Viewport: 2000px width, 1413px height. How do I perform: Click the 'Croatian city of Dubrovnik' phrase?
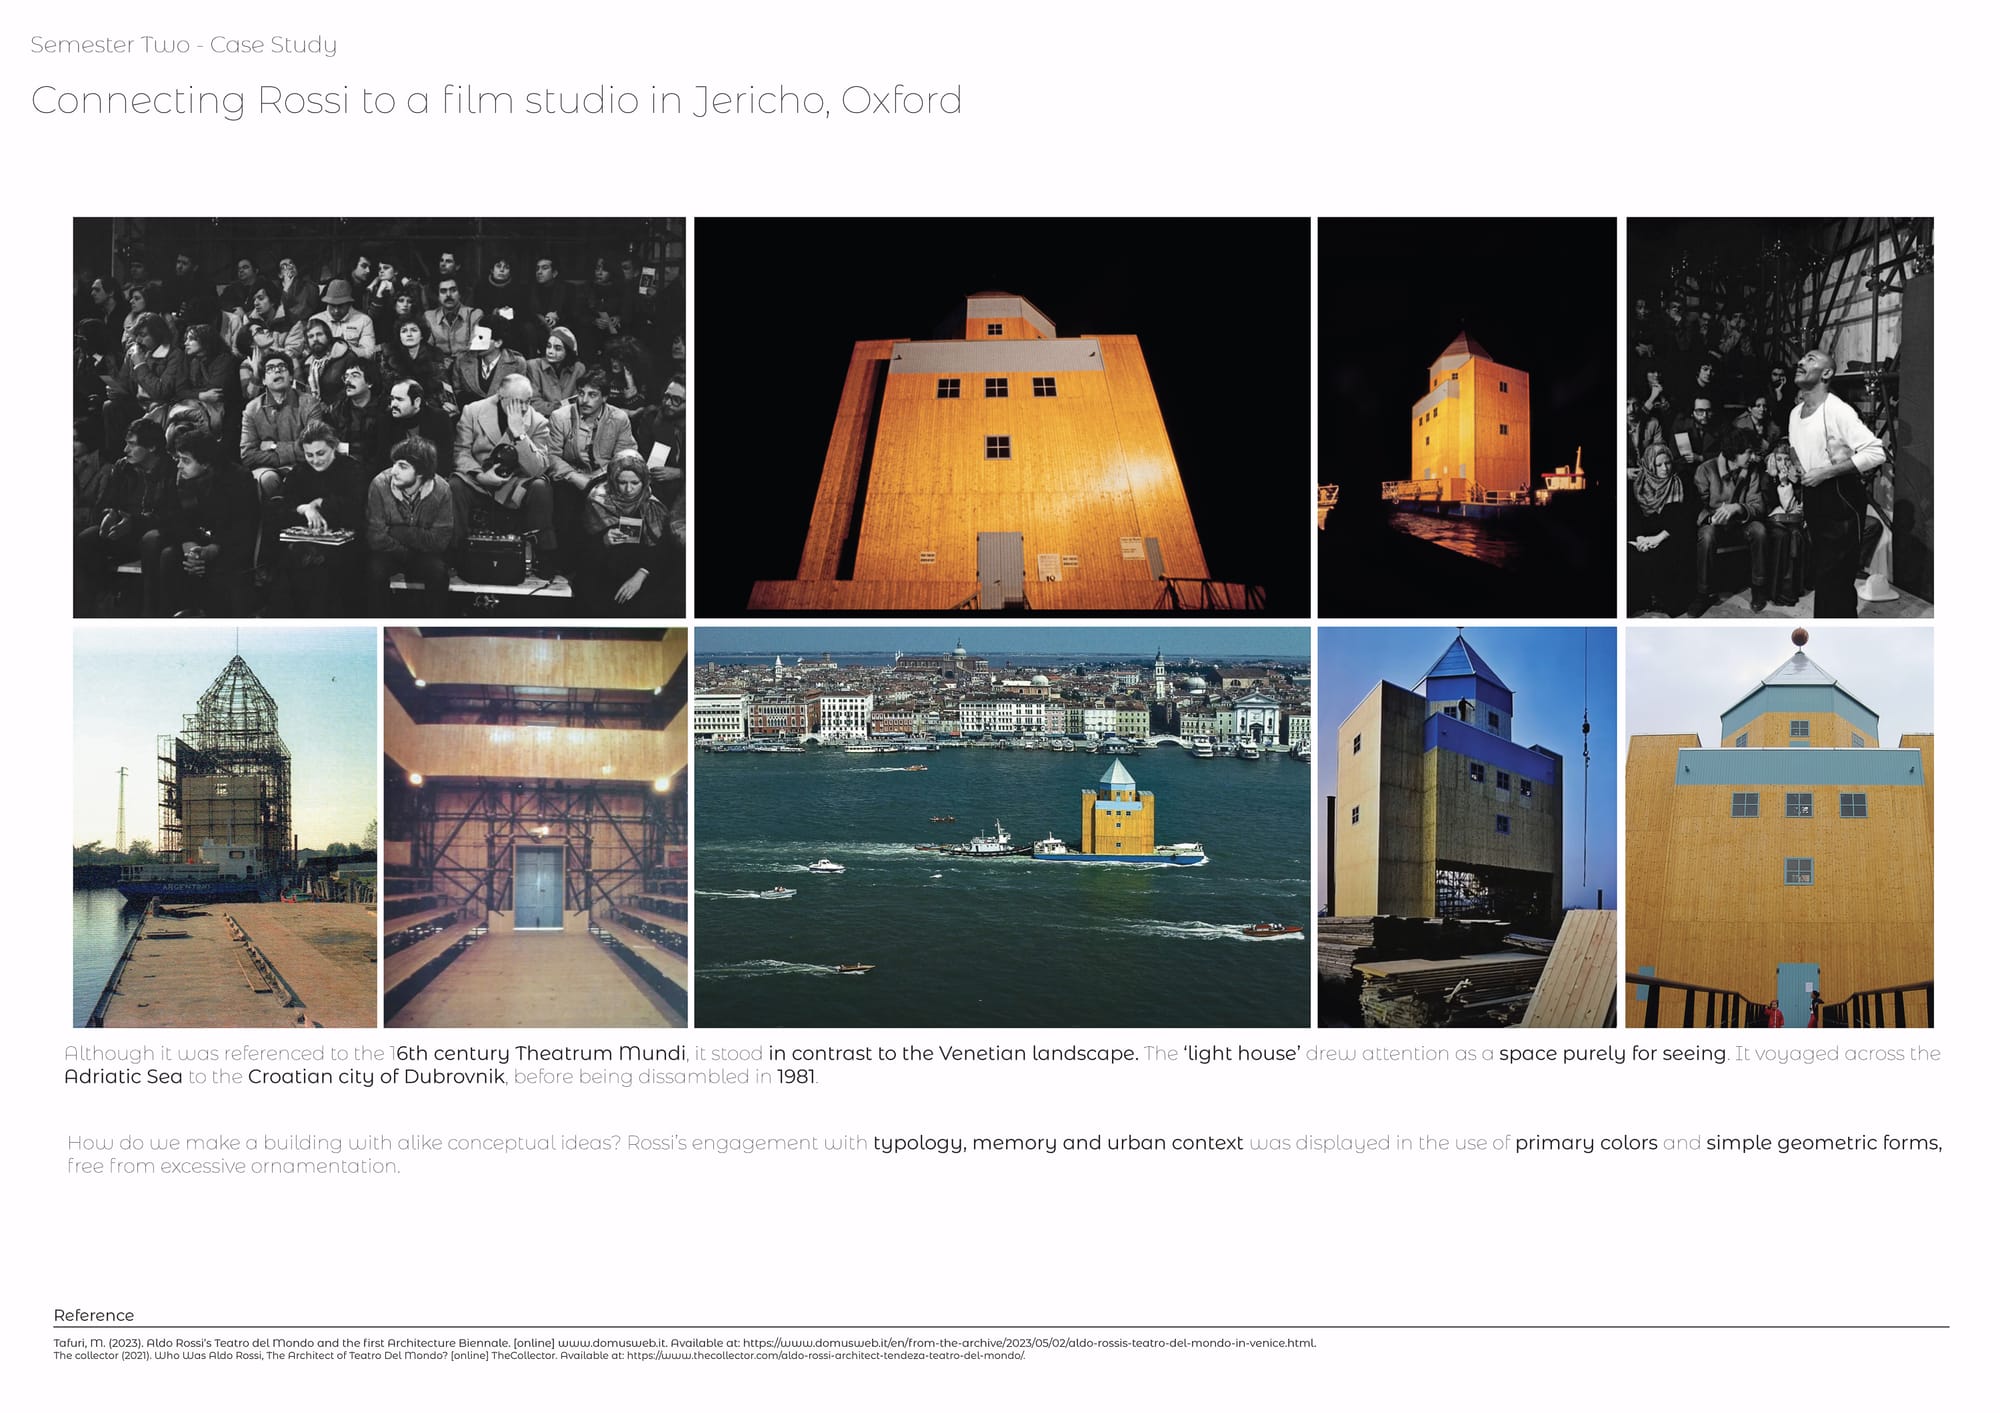pyautogui.click(x=376, y=1077)
